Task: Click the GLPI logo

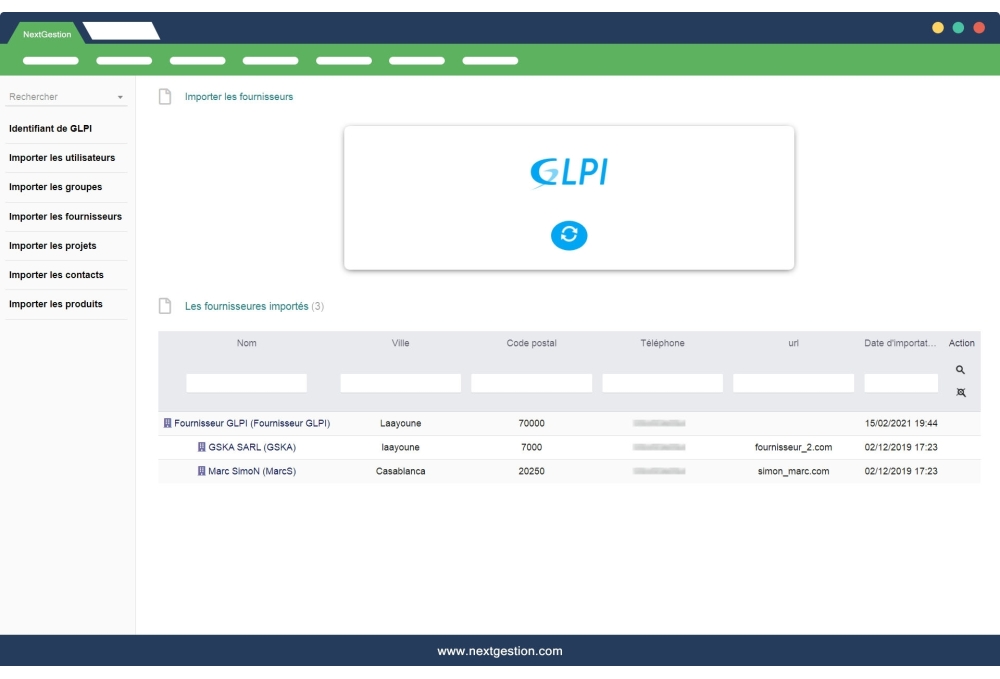Action: (x=569, y=171)
